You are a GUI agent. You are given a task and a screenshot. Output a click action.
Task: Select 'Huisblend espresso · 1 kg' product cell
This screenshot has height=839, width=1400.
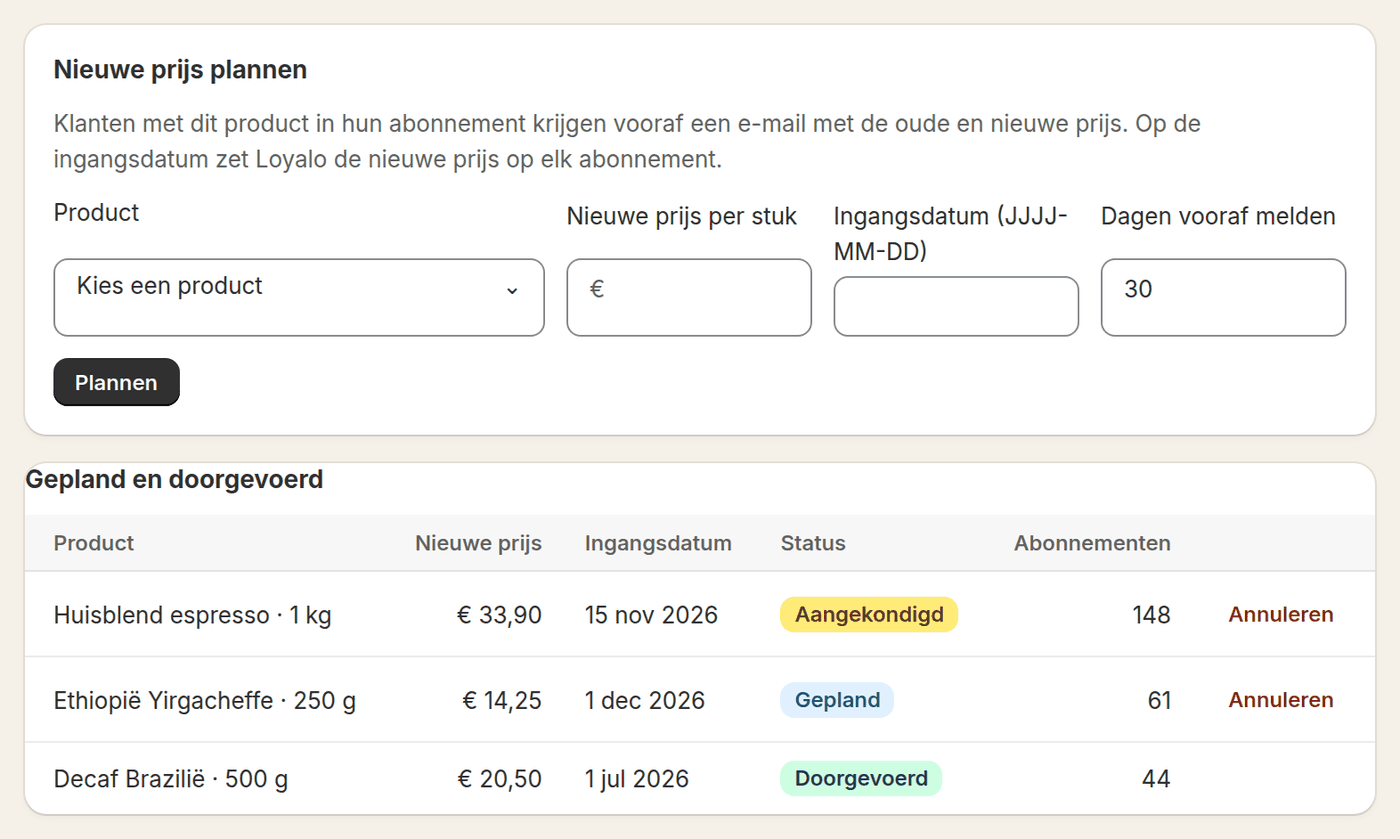pos(193,614)
